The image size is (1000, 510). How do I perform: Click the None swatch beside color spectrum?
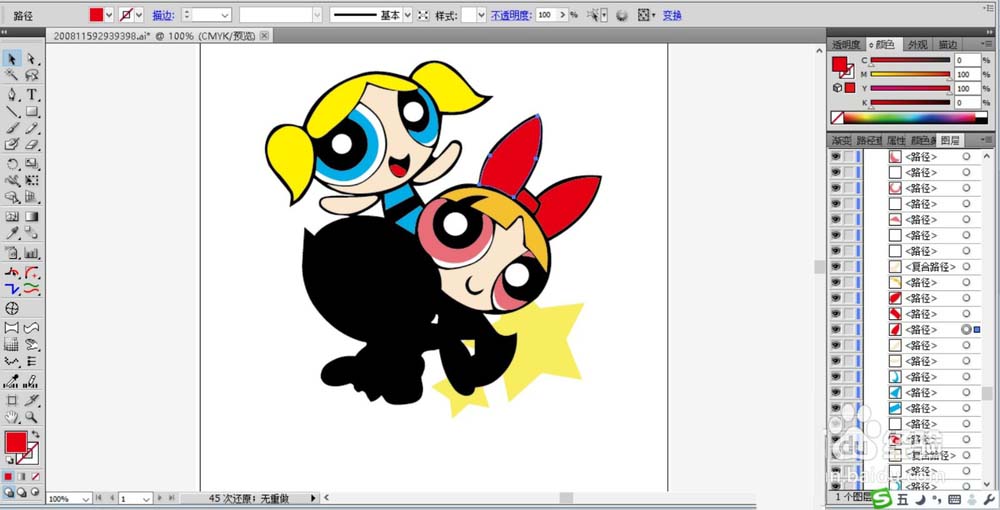pyautogui.click(x=837, y=118)
